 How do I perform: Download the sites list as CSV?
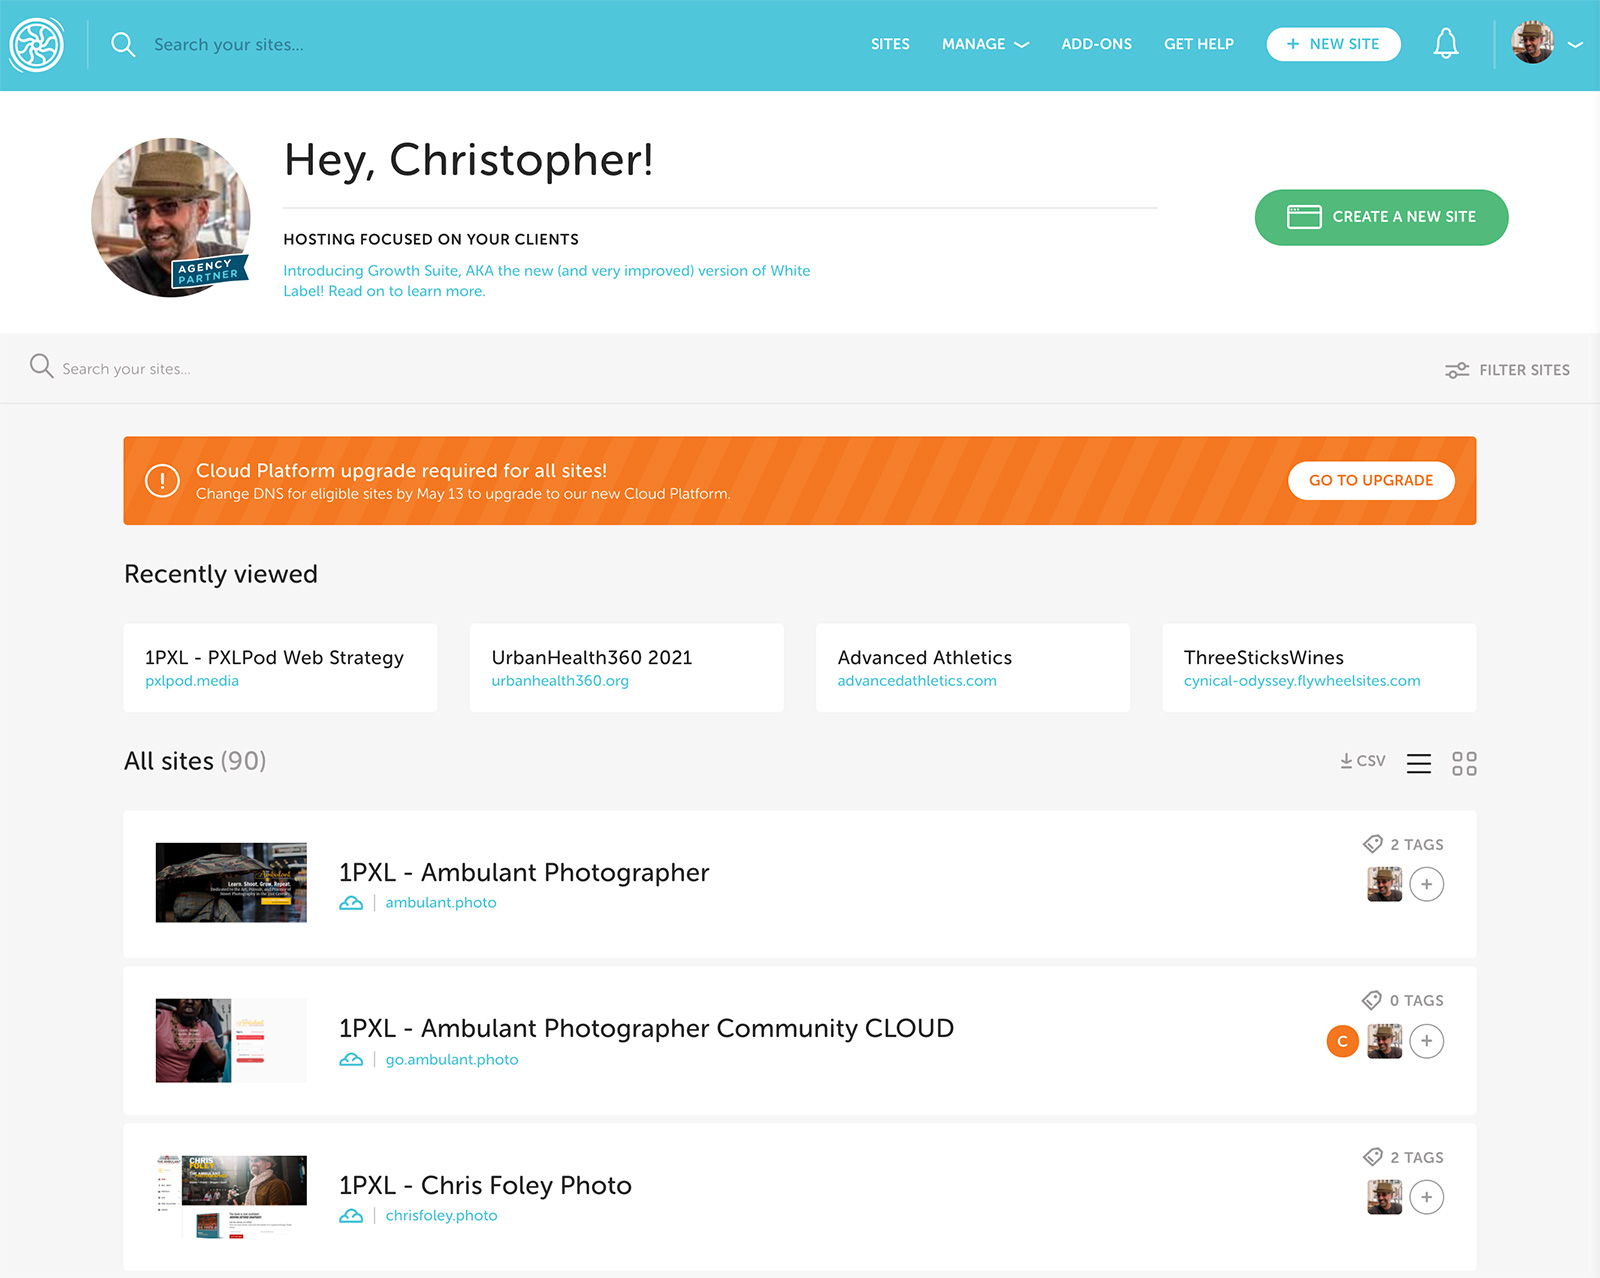pyautogui.click(x=1362, y=761)
